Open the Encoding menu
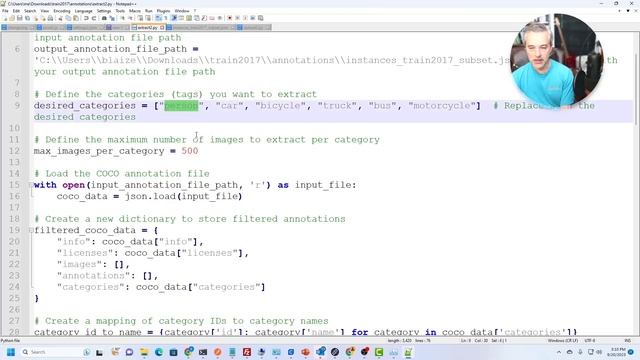This screenshot has width=640, height=360. point(62,11)
